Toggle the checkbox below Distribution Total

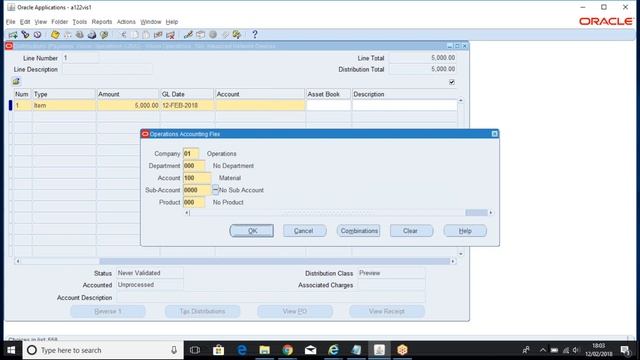tap(452, 82)
